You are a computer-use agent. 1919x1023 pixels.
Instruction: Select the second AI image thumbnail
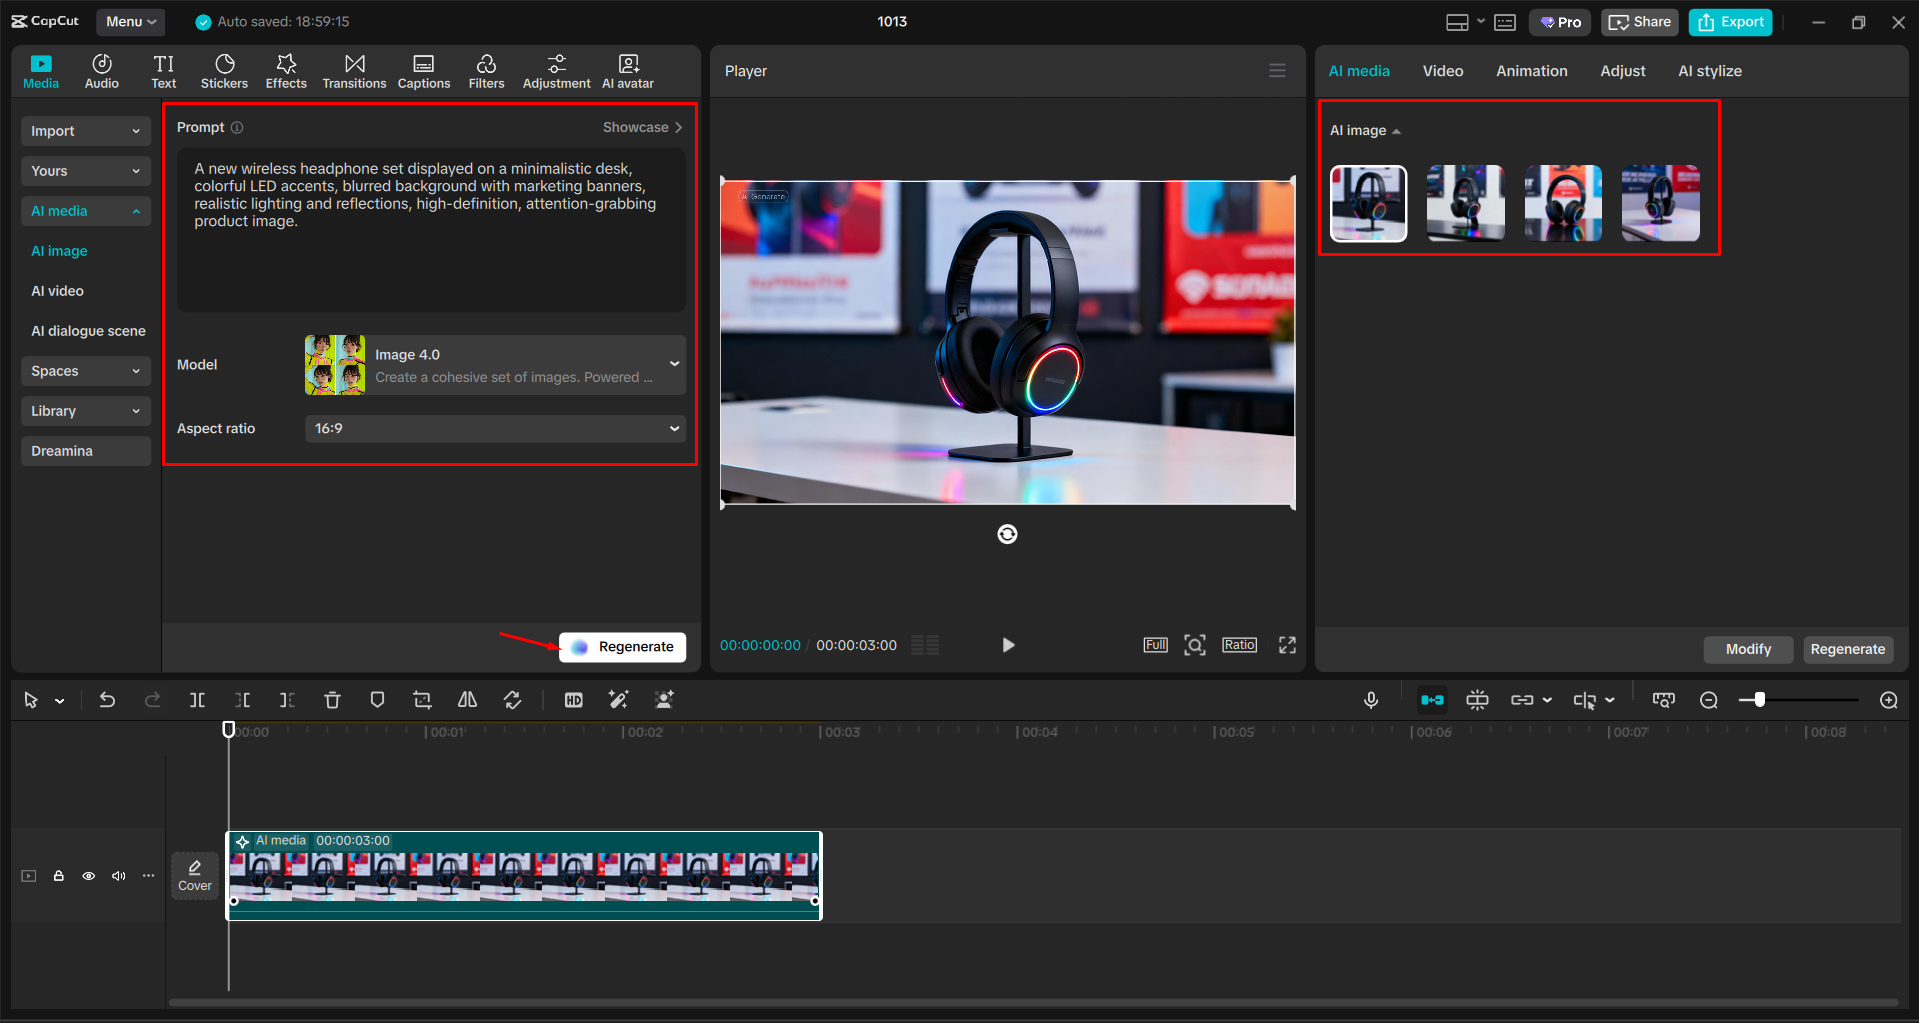[1465, 203]
